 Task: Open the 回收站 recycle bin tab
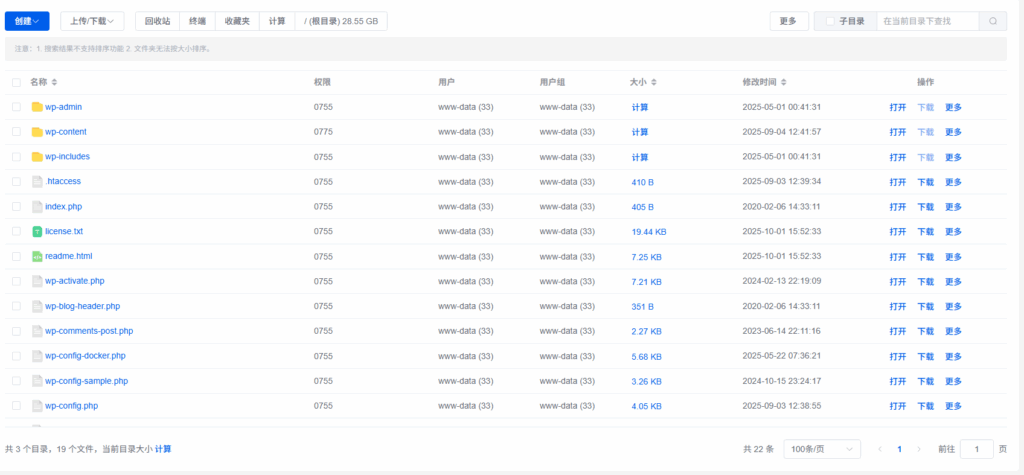coord(157,21)
